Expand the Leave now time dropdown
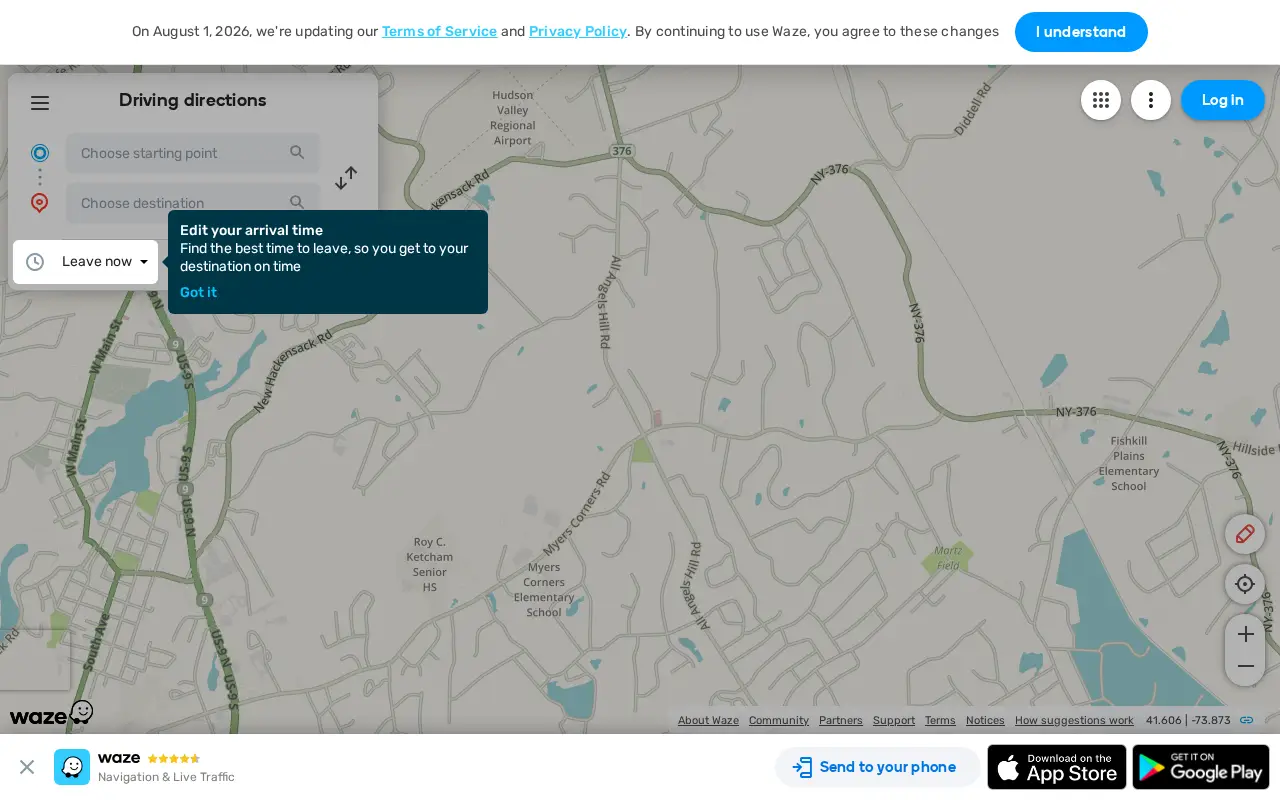This screenshot has height=800, width=1280. tap(86, 262)
